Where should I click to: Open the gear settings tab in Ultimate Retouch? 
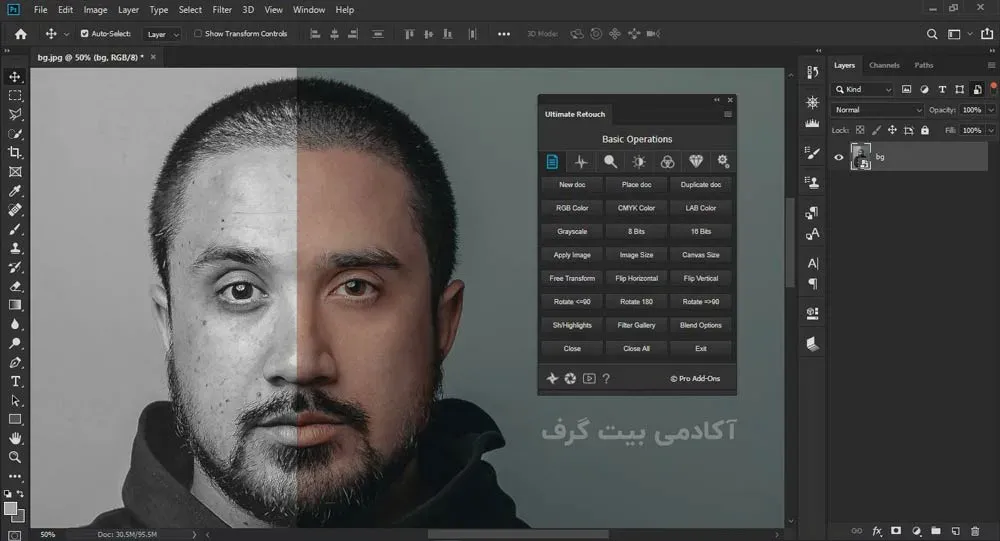click(x=723, y=162)
